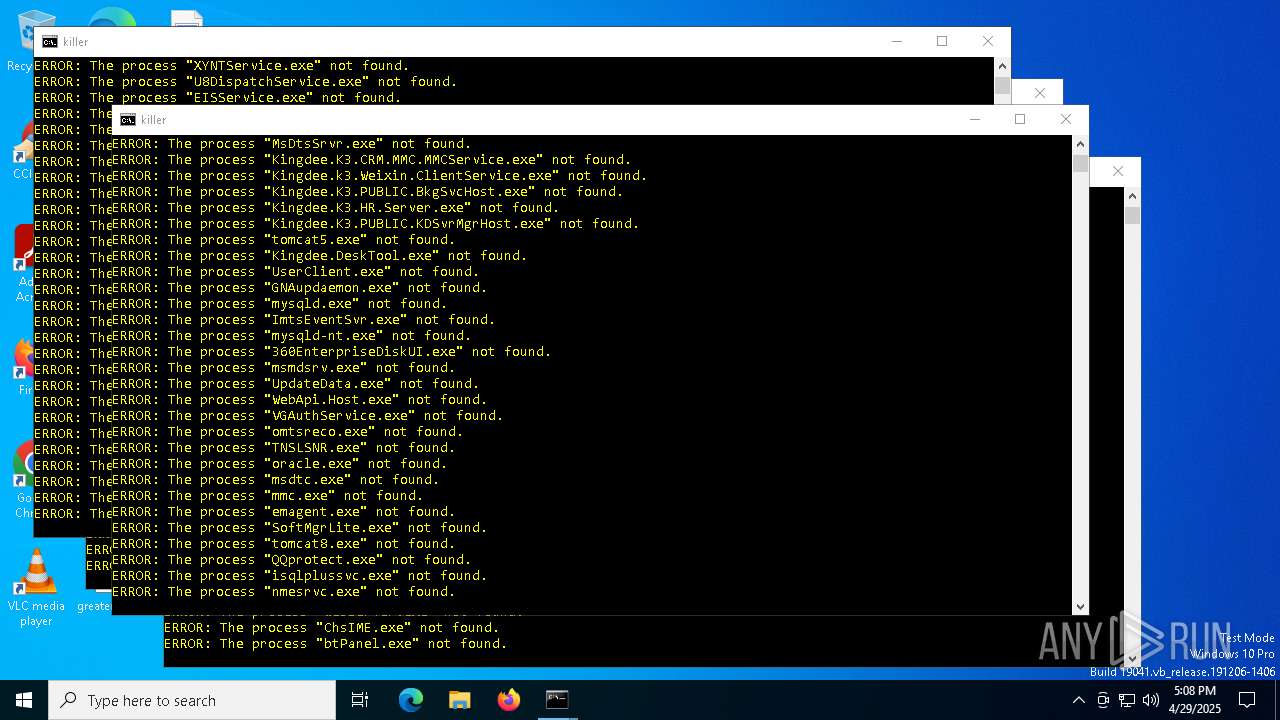Click the line mentioning "QQprotect.exe"
The image size is (1280, 720).
(x=291, y=560)
